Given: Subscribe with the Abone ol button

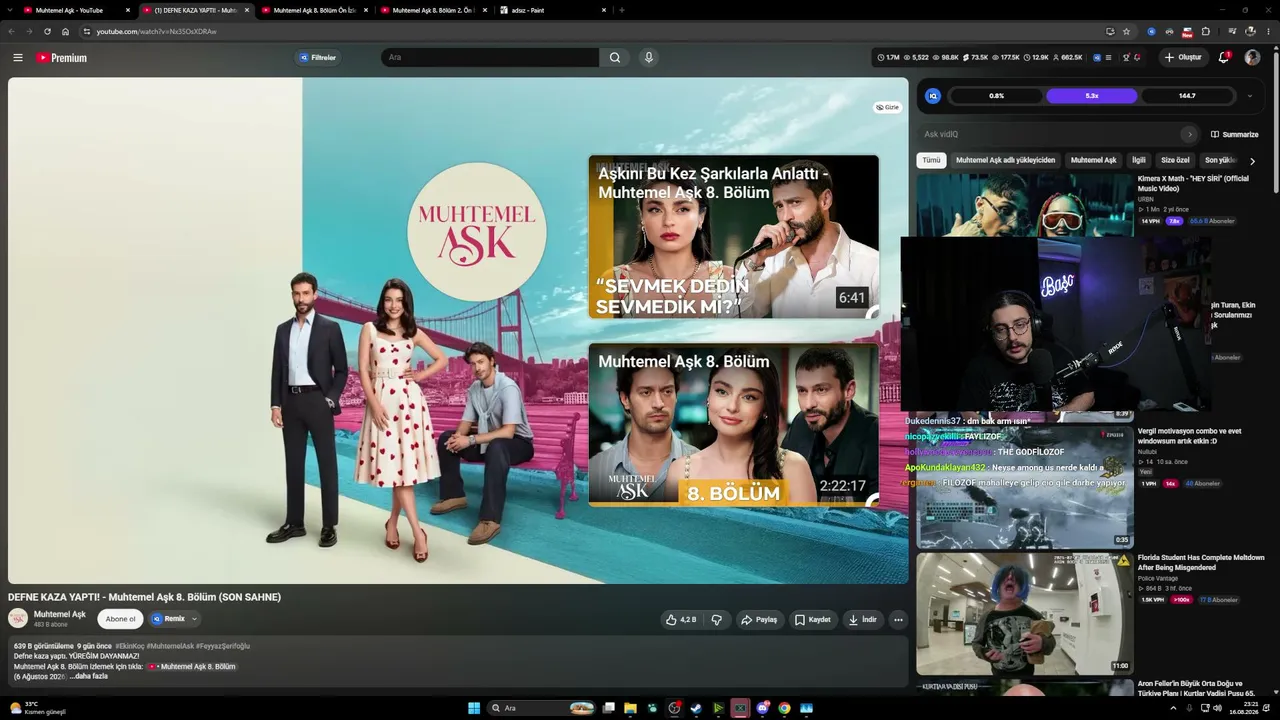Looking at the screenshot, I should point(121,619).
